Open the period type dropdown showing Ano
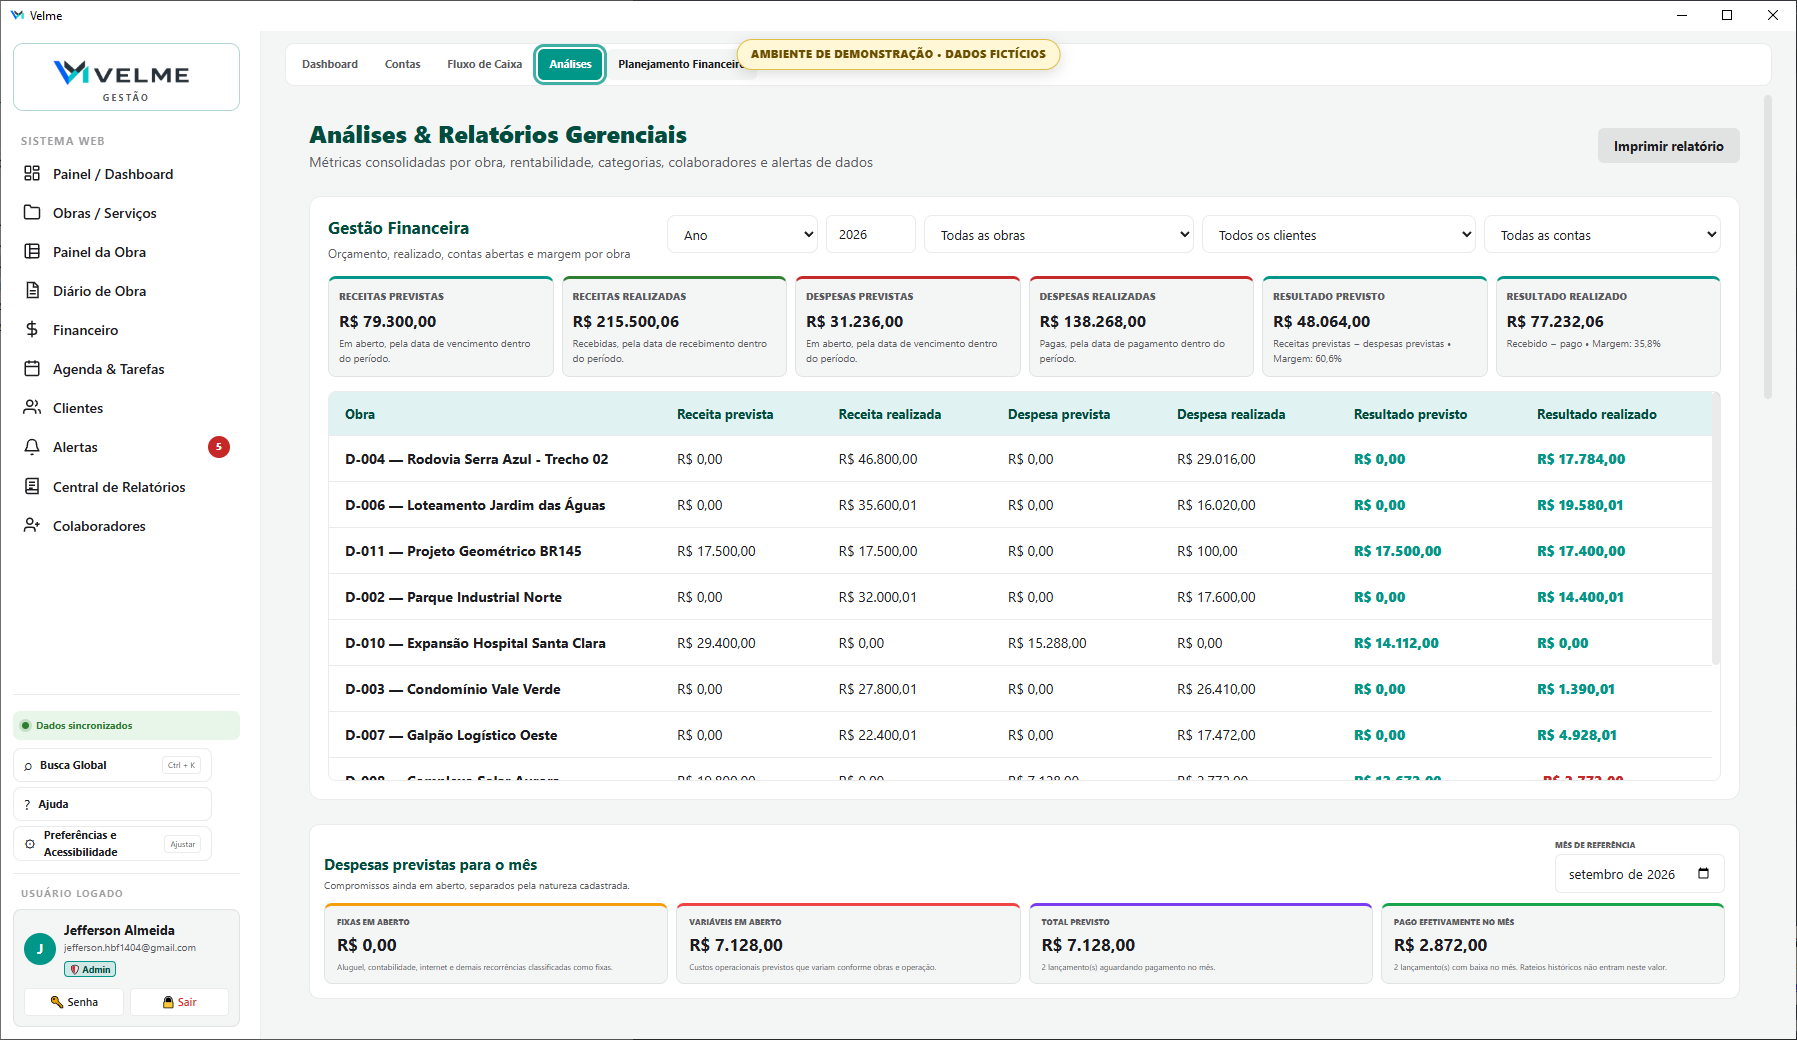This screenshot has height=1040, width=1797. point(742,235)
